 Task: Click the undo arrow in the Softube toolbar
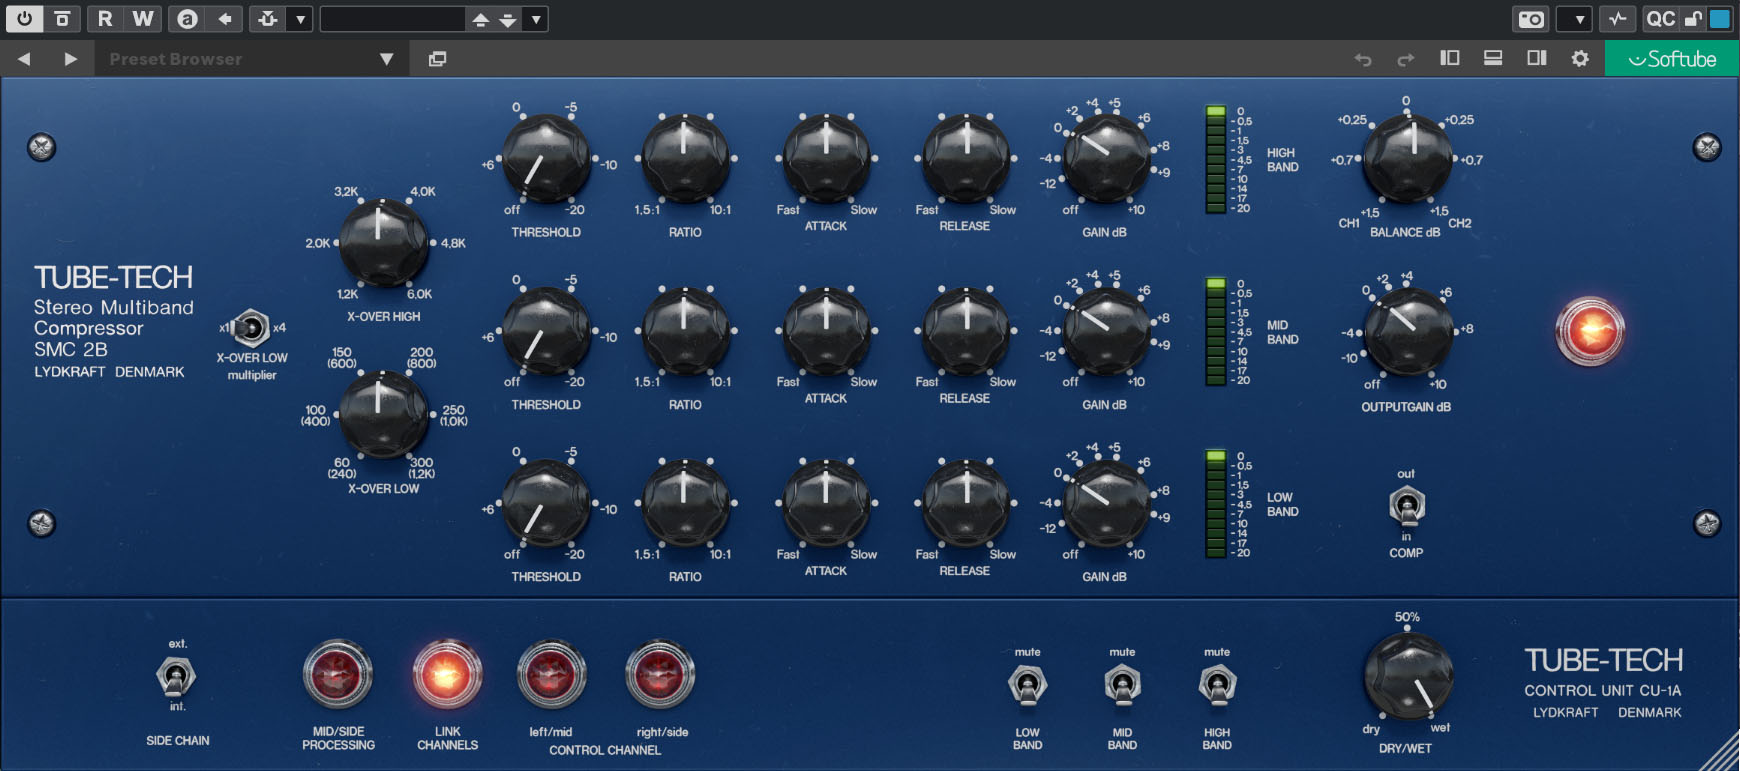click(x=1362, y=59)
